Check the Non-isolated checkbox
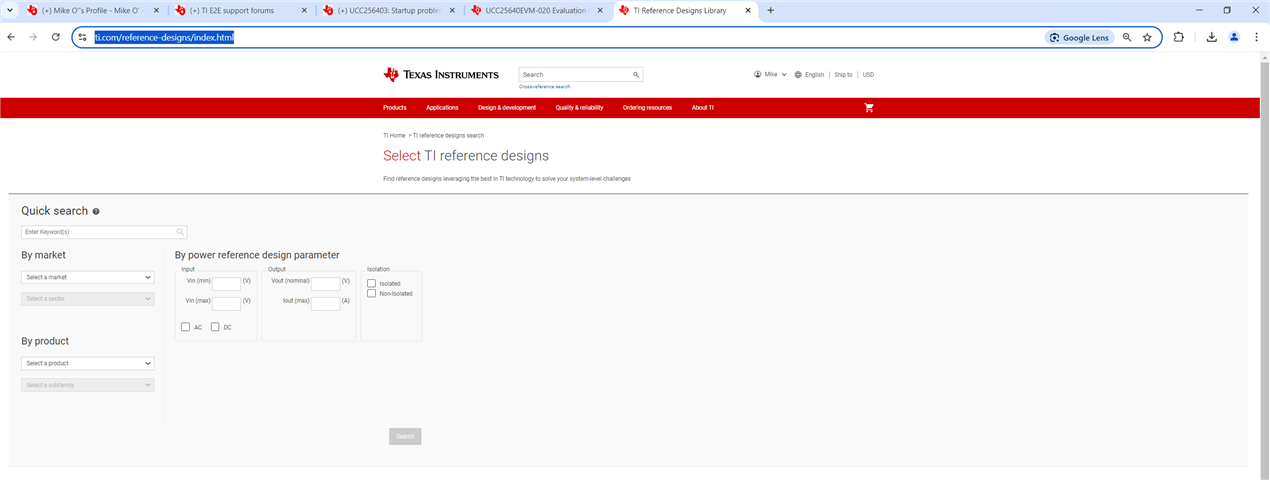The width and height of the screenshot is (1270, 480). click(x=371, y=293)
